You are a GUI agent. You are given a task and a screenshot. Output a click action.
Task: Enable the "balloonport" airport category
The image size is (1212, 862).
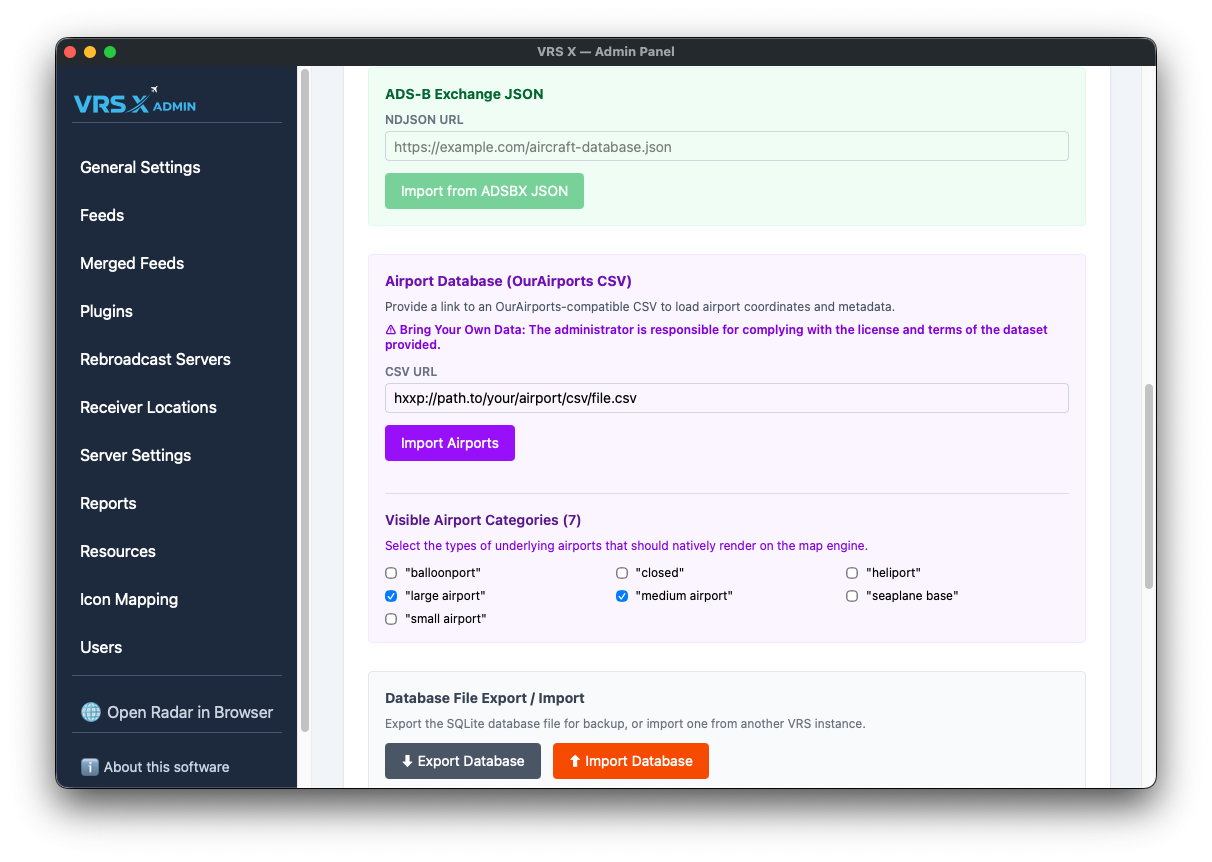click(x=391, y=573)
